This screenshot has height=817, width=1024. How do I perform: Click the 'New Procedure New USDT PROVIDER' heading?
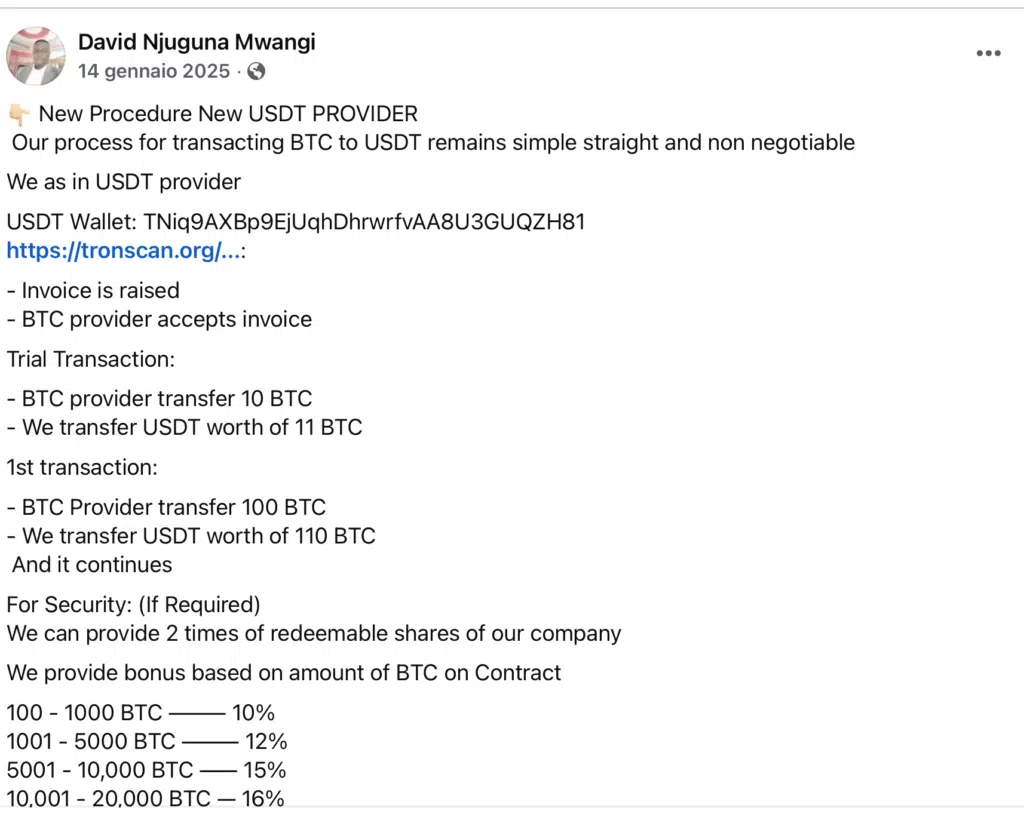tap(228, 114)
